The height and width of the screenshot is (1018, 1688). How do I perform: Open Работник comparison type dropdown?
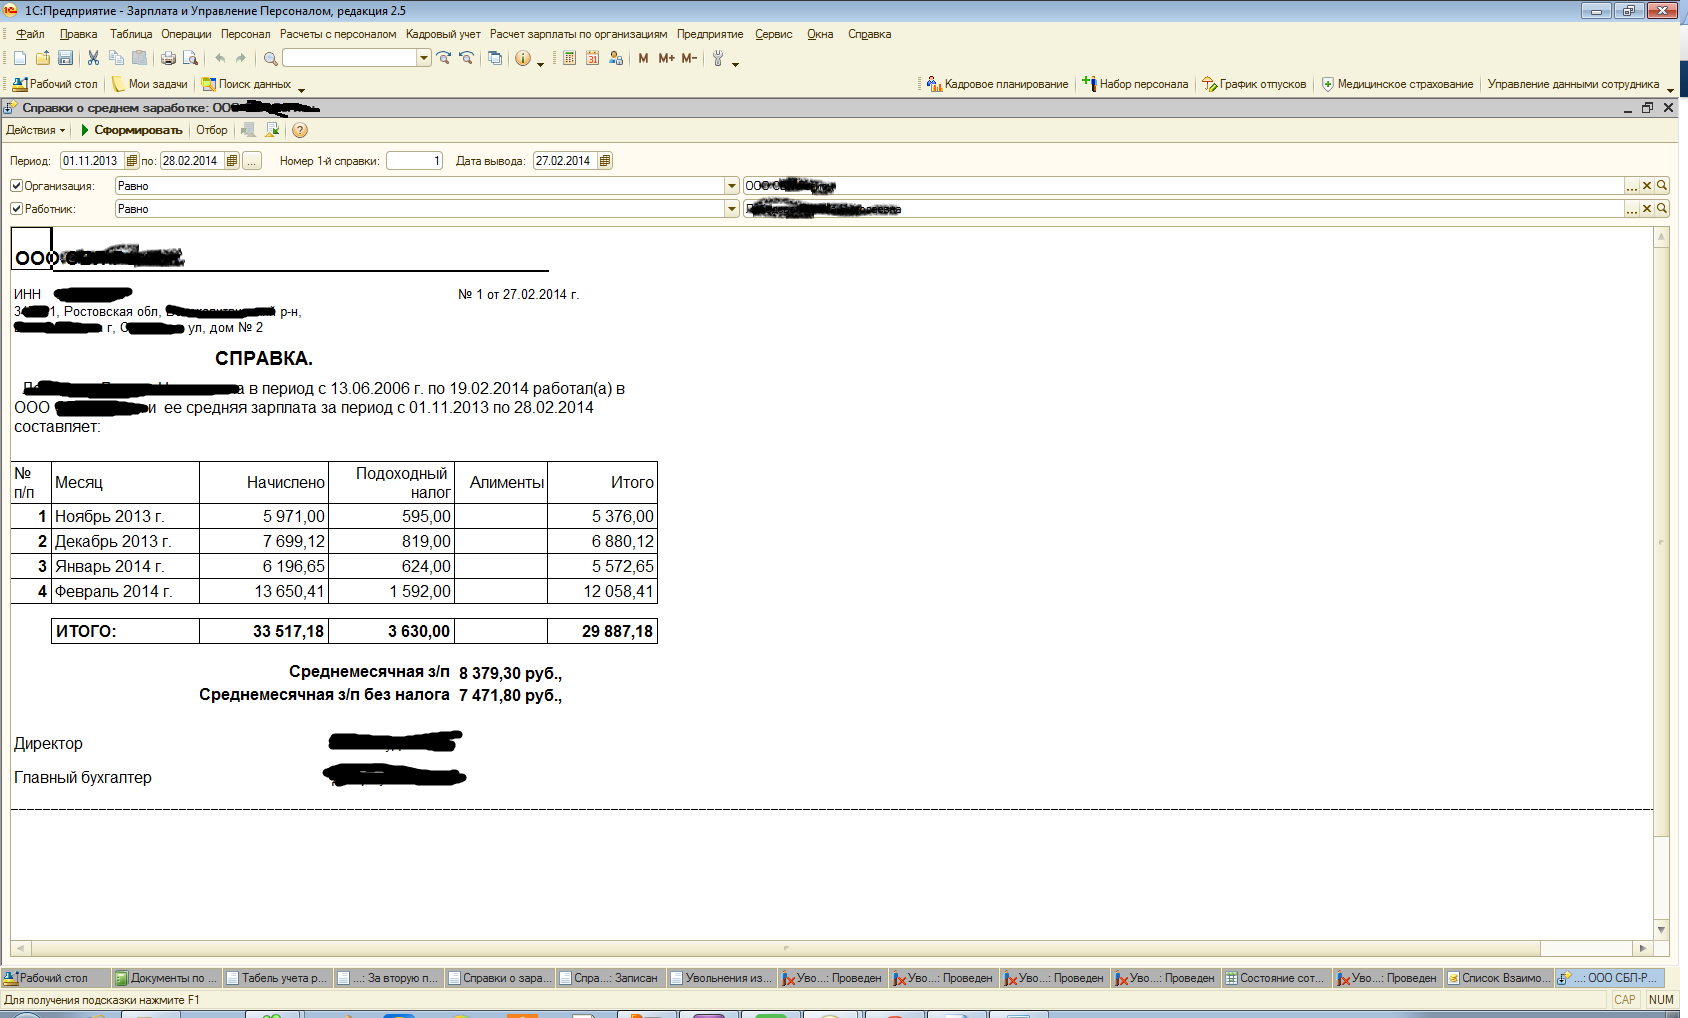732,209
